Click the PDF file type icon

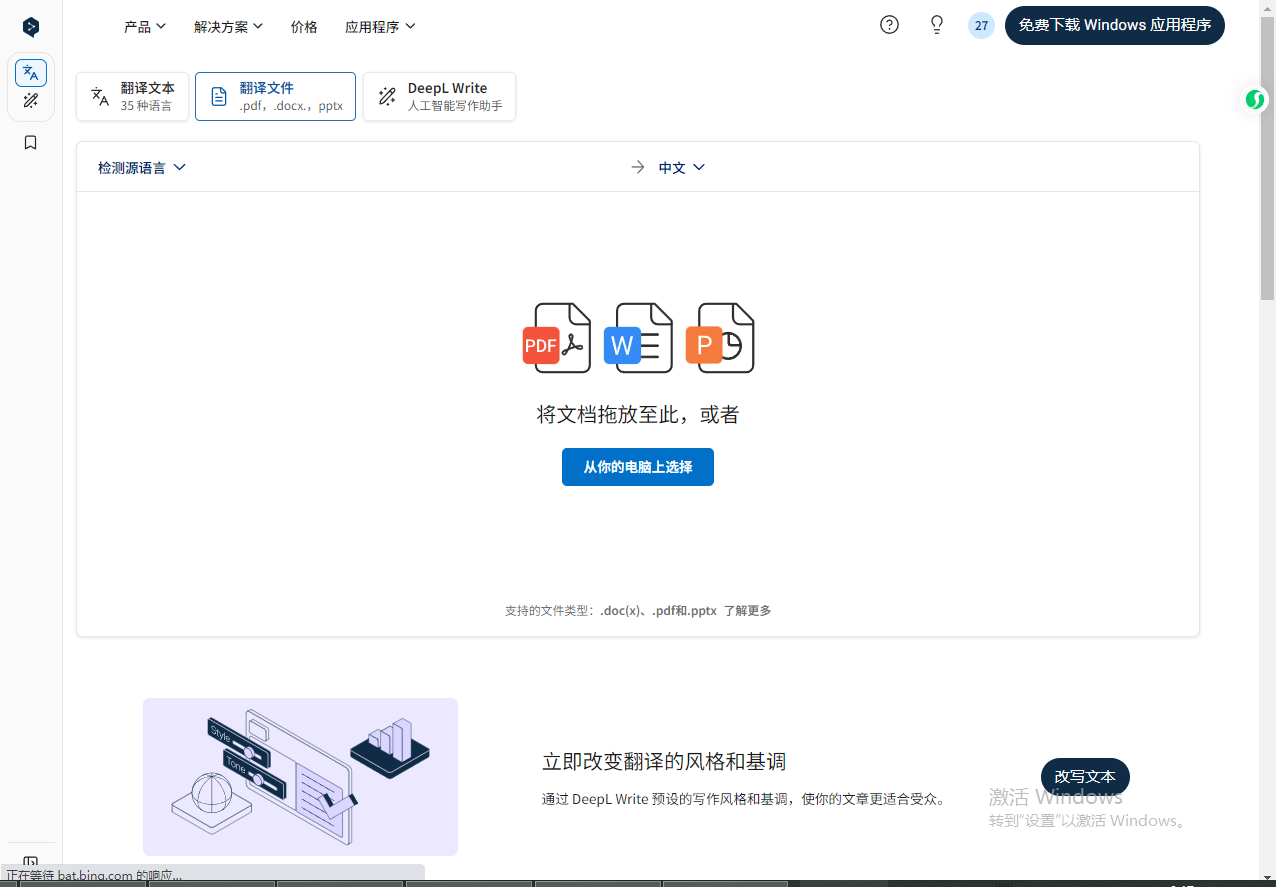point(557,338)
